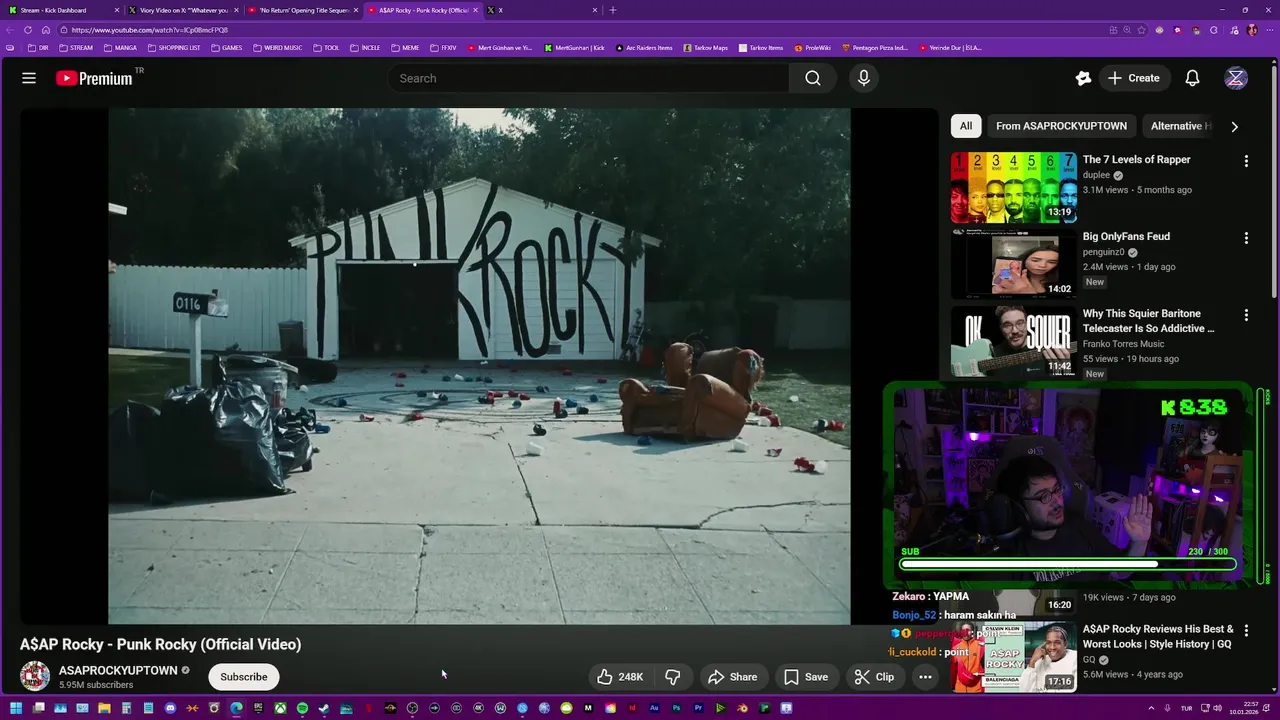Open Steam from the taskbar

pos(324,708)
